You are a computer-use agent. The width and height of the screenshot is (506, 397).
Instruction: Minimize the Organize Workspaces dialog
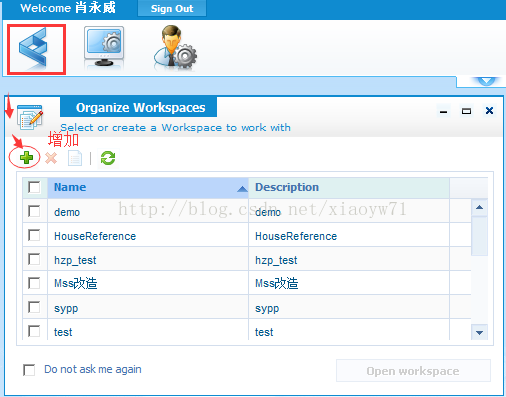443,111
